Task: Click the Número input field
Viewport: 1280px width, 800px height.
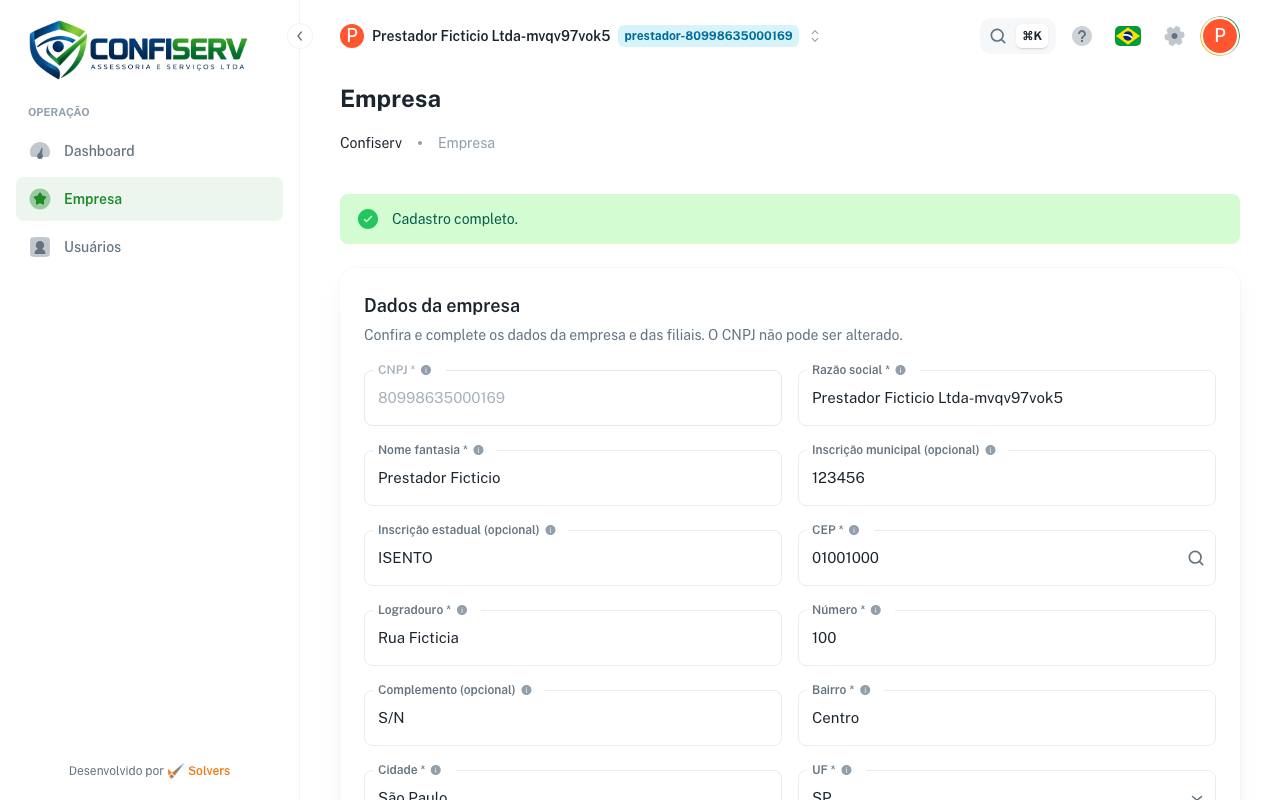Action: click(1006, 638)
